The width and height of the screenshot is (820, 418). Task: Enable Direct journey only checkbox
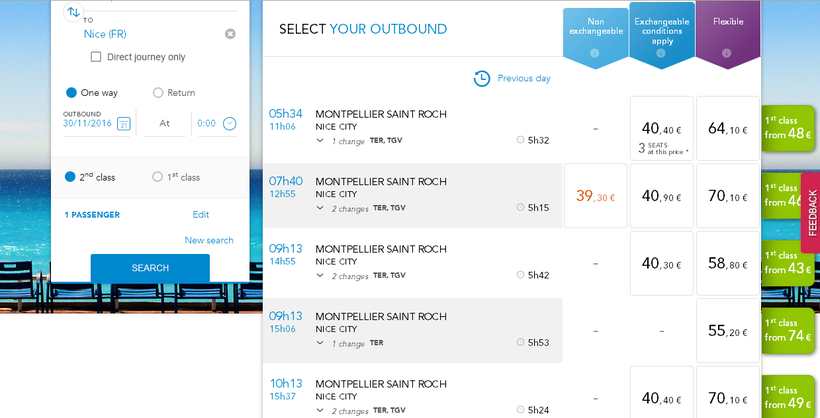pyautogui.click(x=96, y=57)
